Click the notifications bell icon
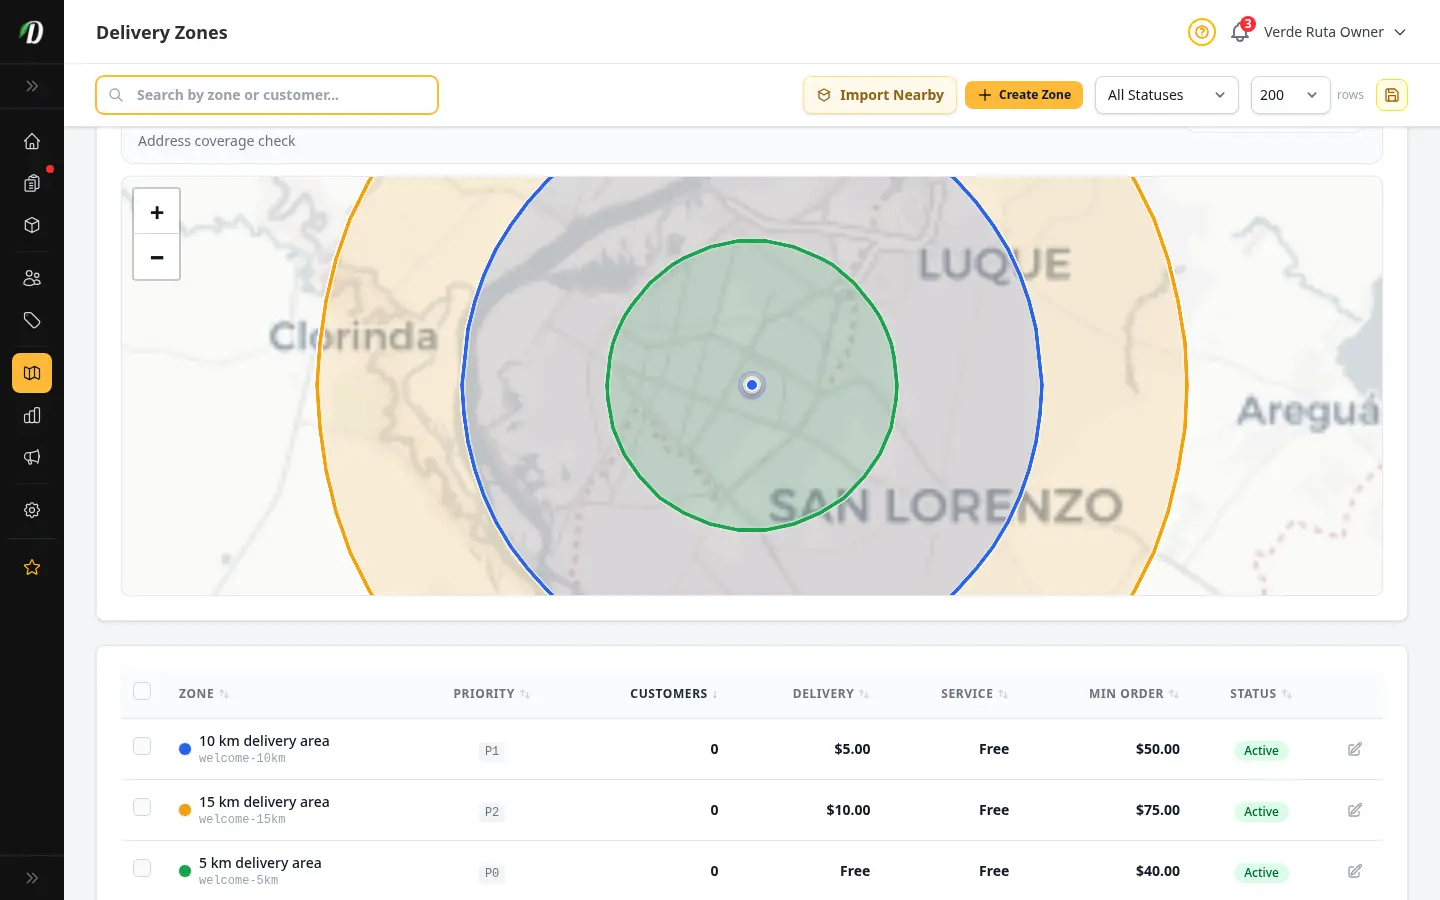Screen dimensions: 1440x900 pyautogui.click(x=1240, y=32)
